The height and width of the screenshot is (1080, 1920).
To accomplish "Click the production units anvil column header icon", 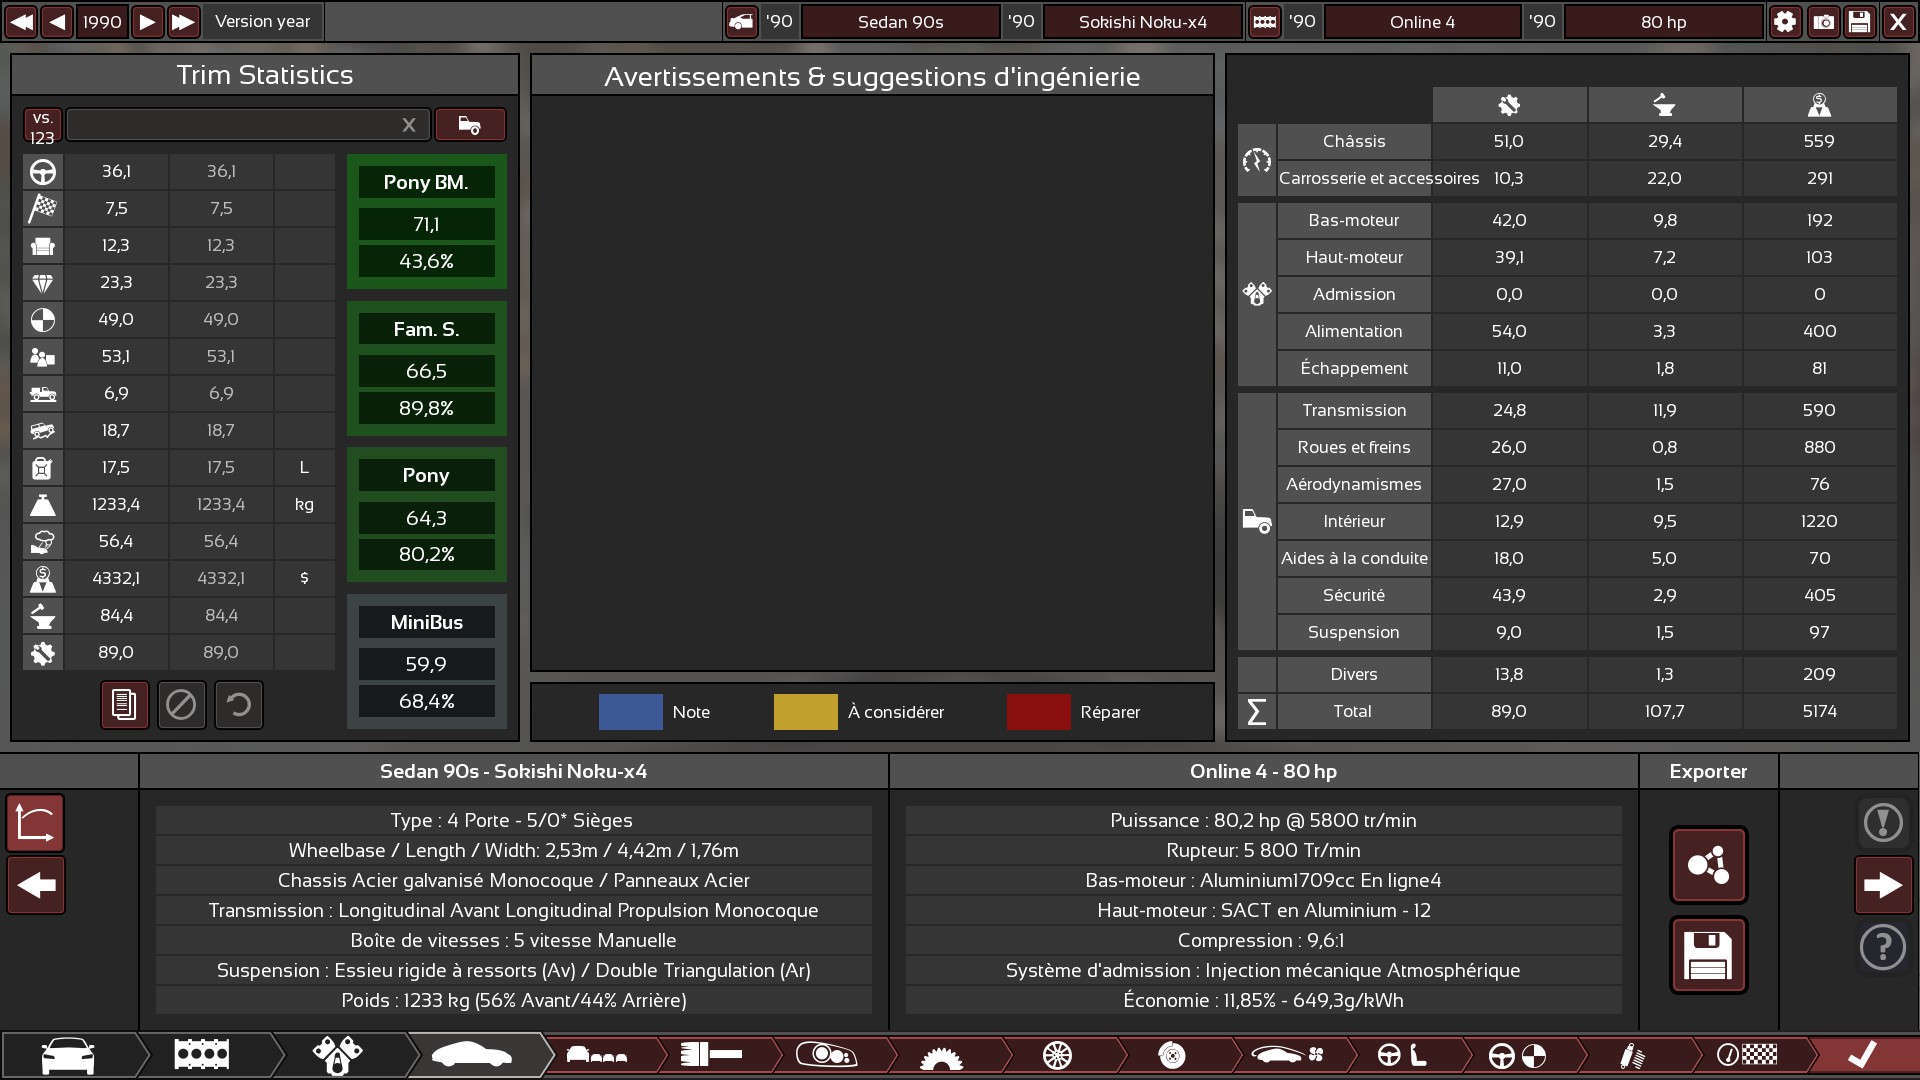I will 1664,105.
